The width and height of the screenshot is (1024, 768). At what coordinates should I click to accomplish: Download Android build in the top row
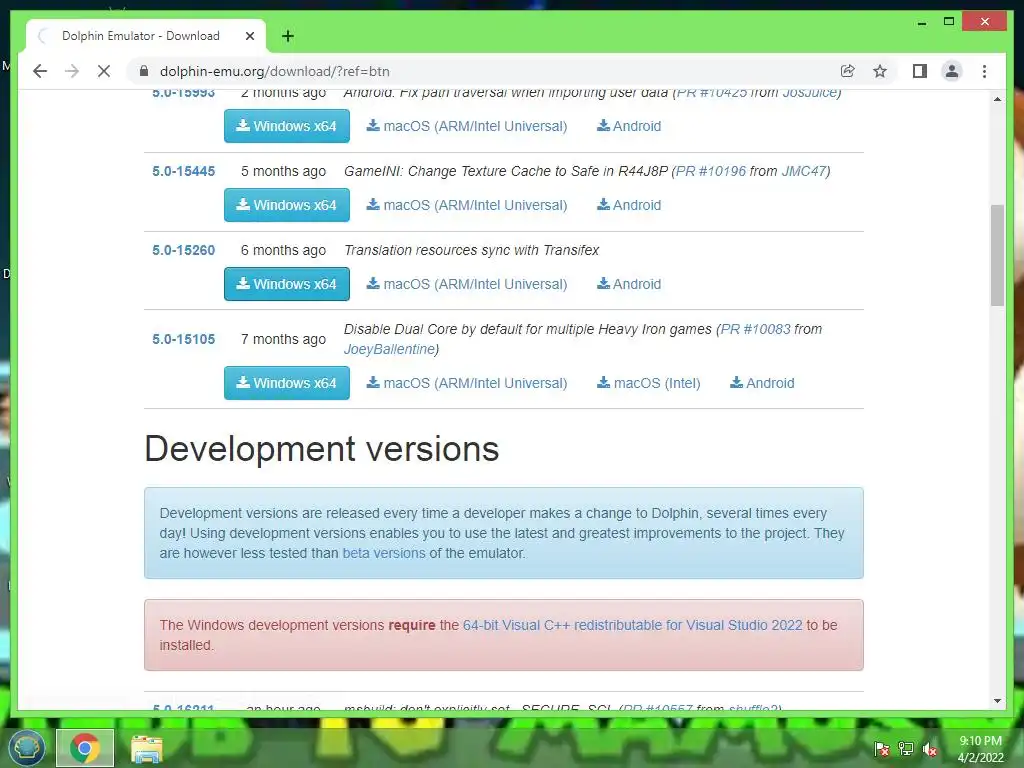629,126
